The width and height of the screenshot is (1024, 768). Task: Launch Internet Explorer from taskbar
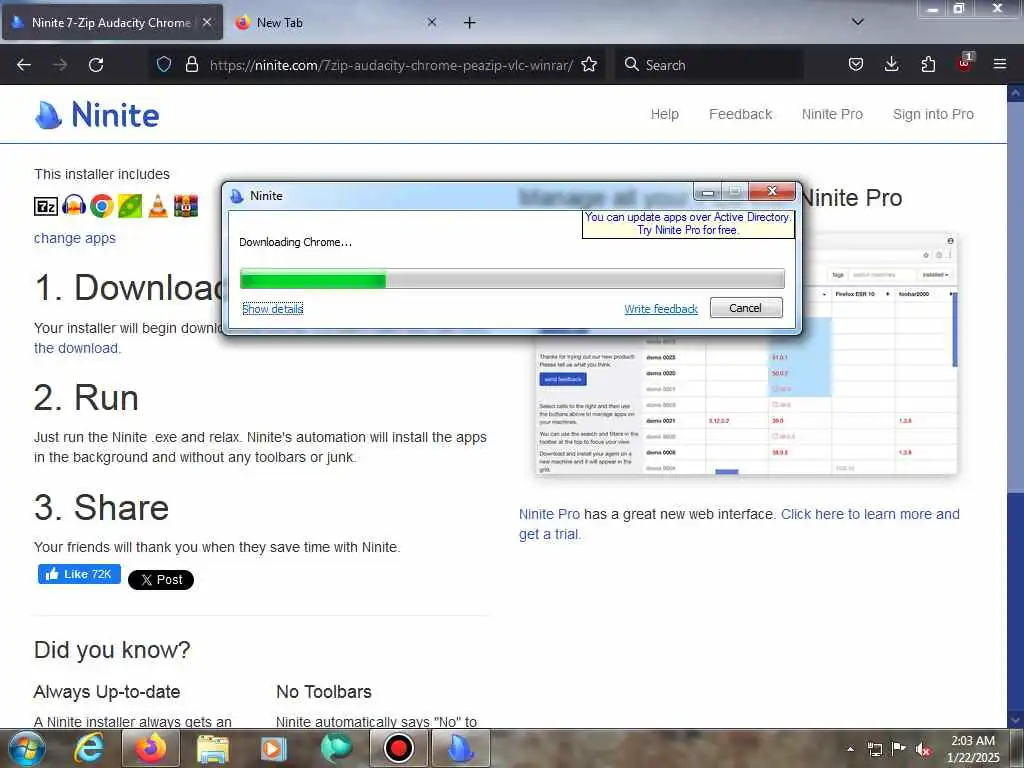[x=89, y=748]
